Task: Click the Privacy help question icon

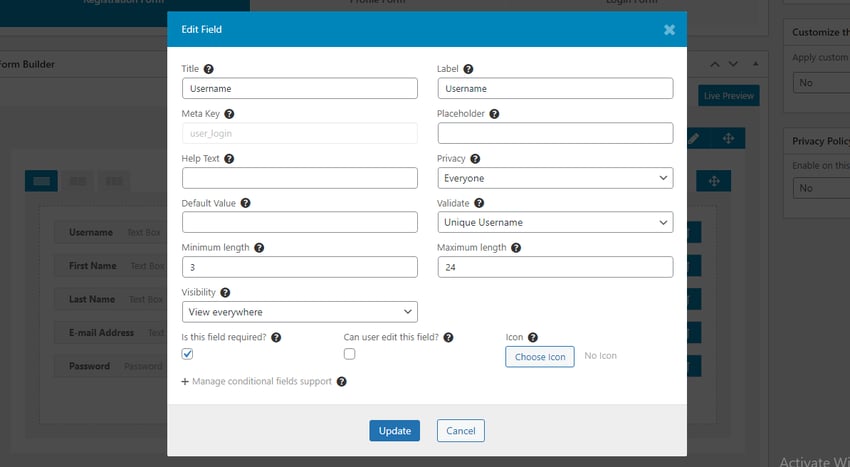Action: click(x=475, y=158)
